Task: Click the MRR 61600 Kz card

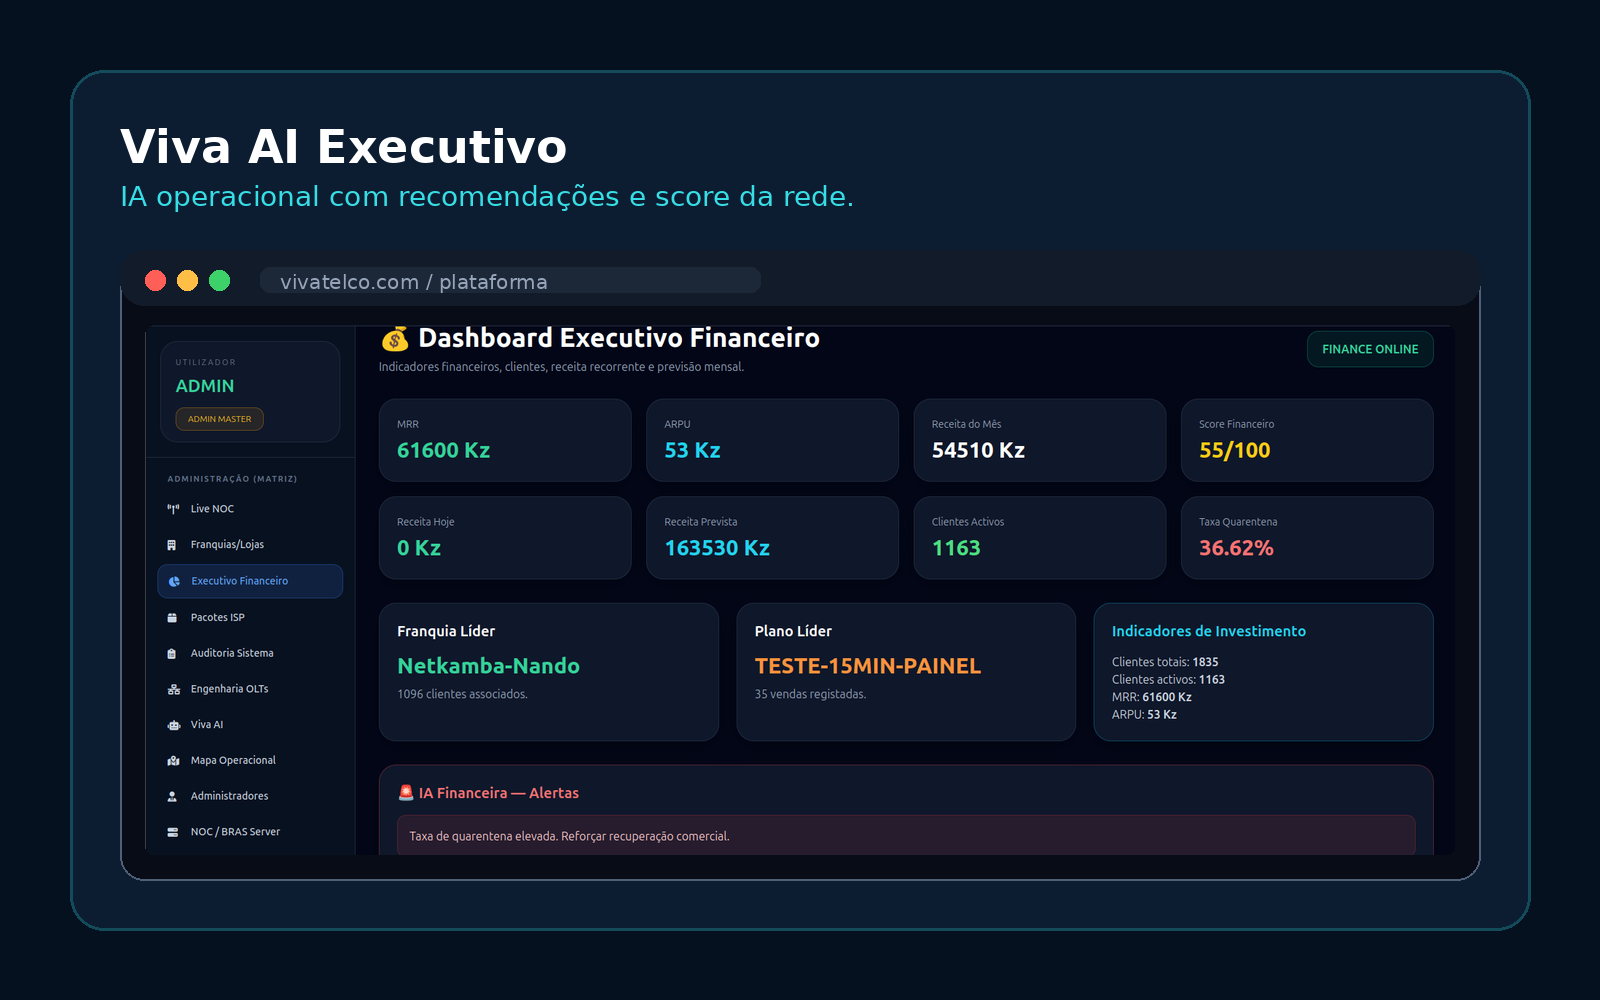Action: (x=505, y=440)
